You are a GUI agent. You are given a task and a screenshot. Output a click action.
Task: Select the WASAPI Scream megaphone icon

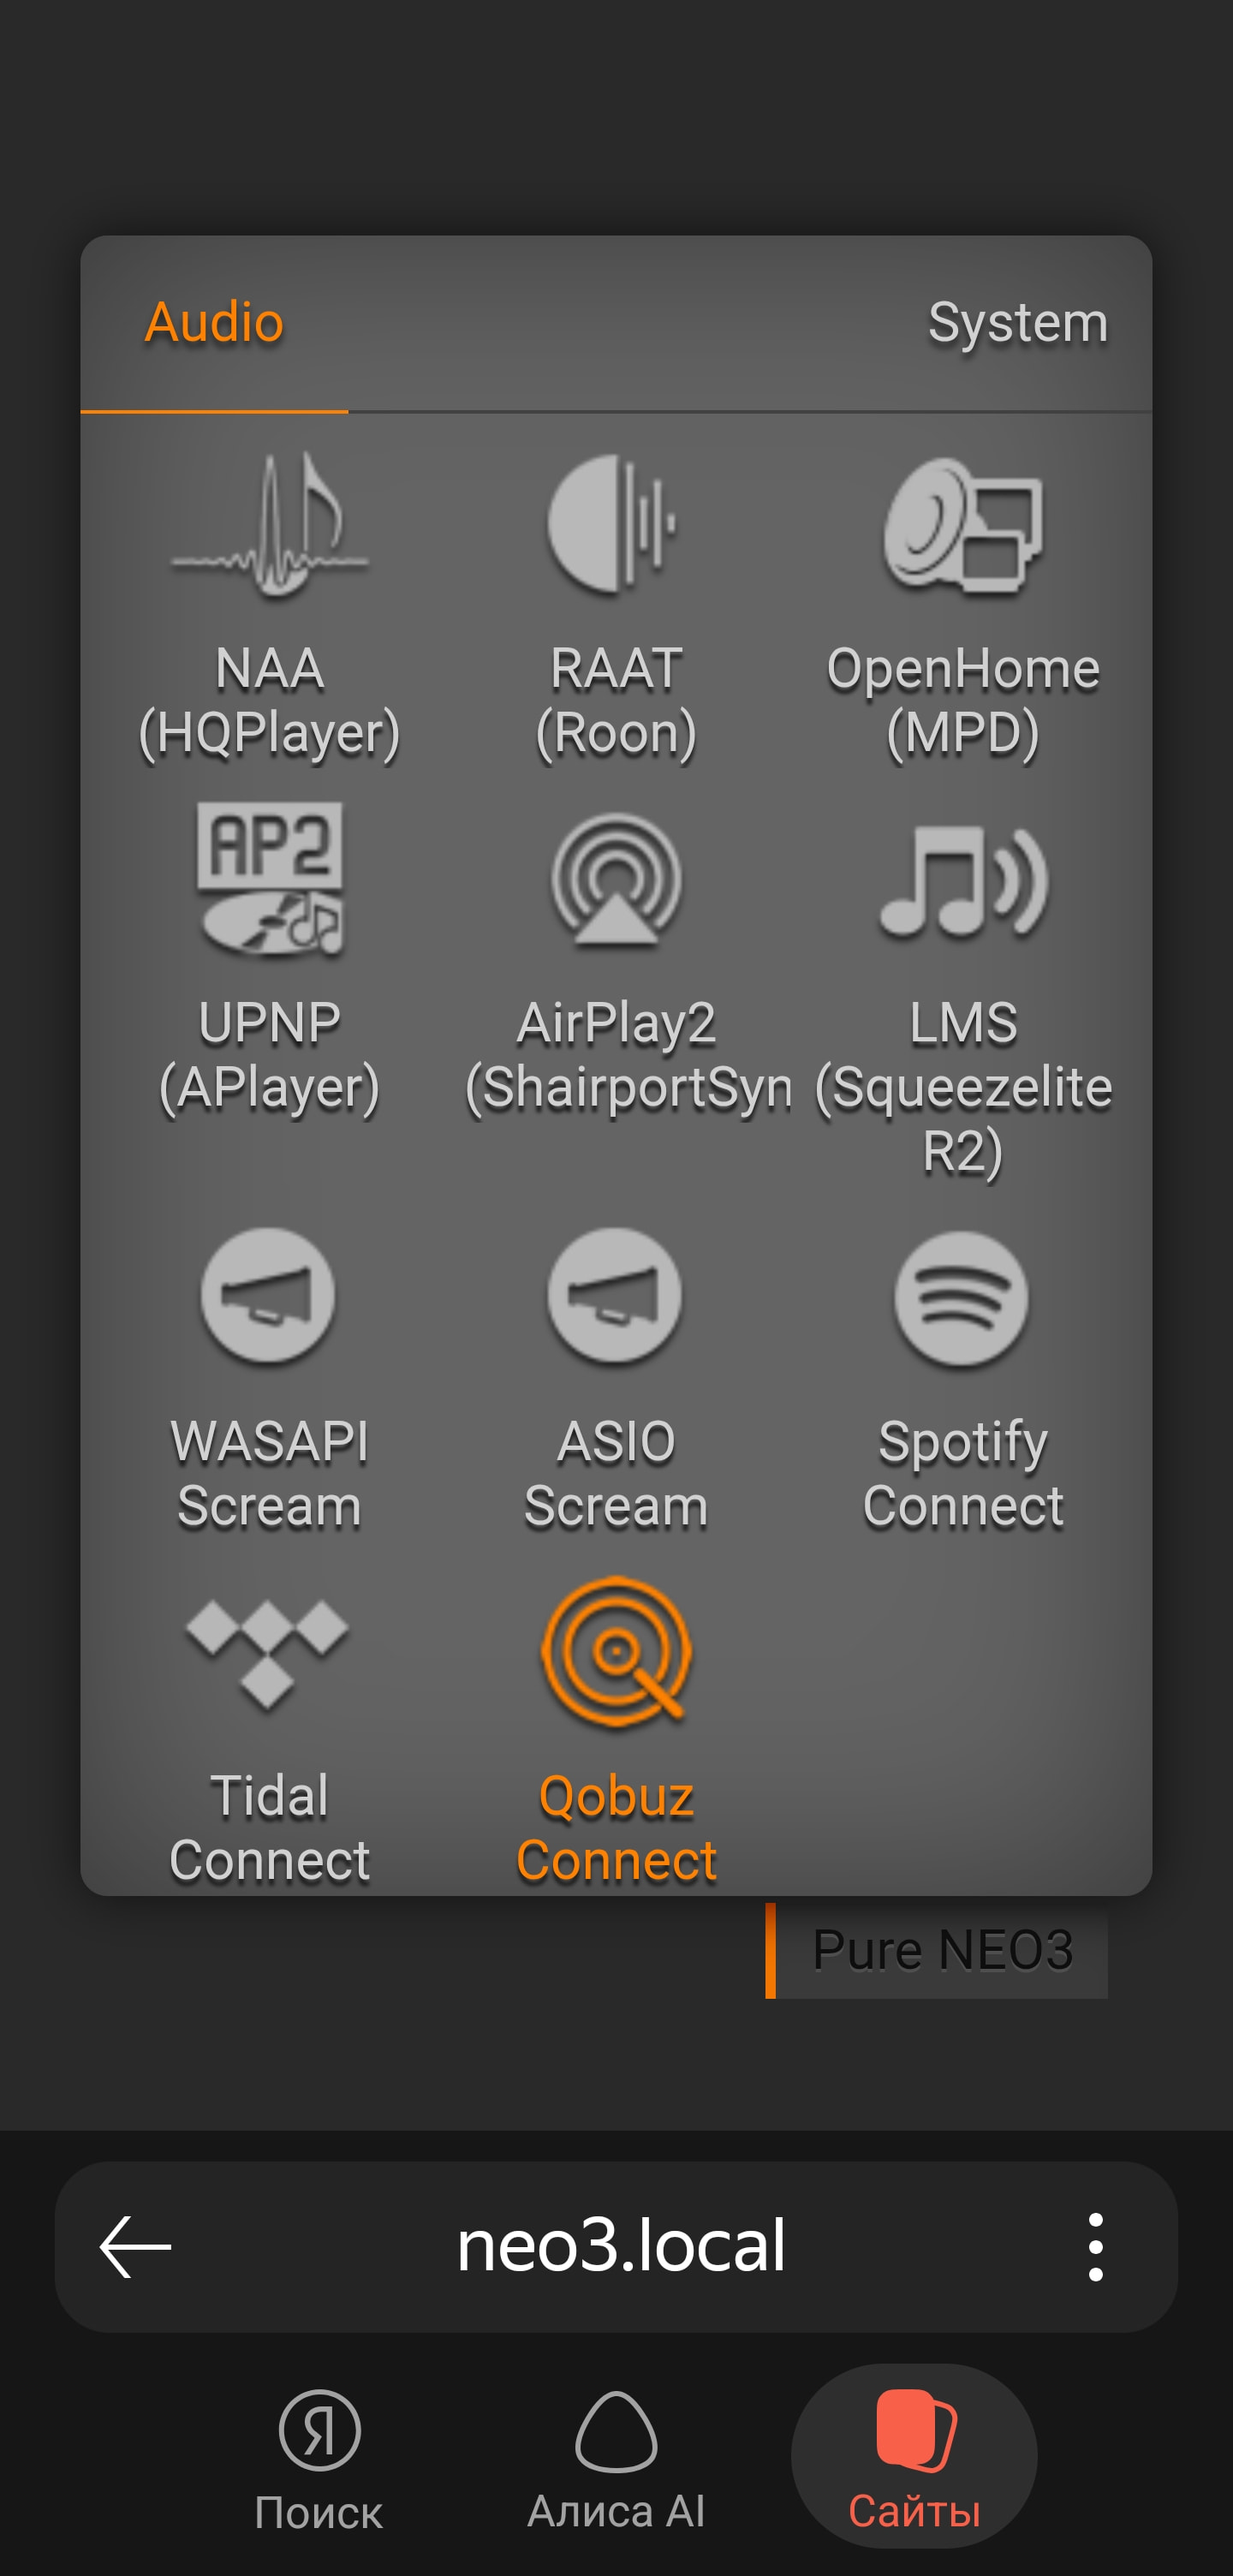pyautogui.click(x=268, y=1295)
